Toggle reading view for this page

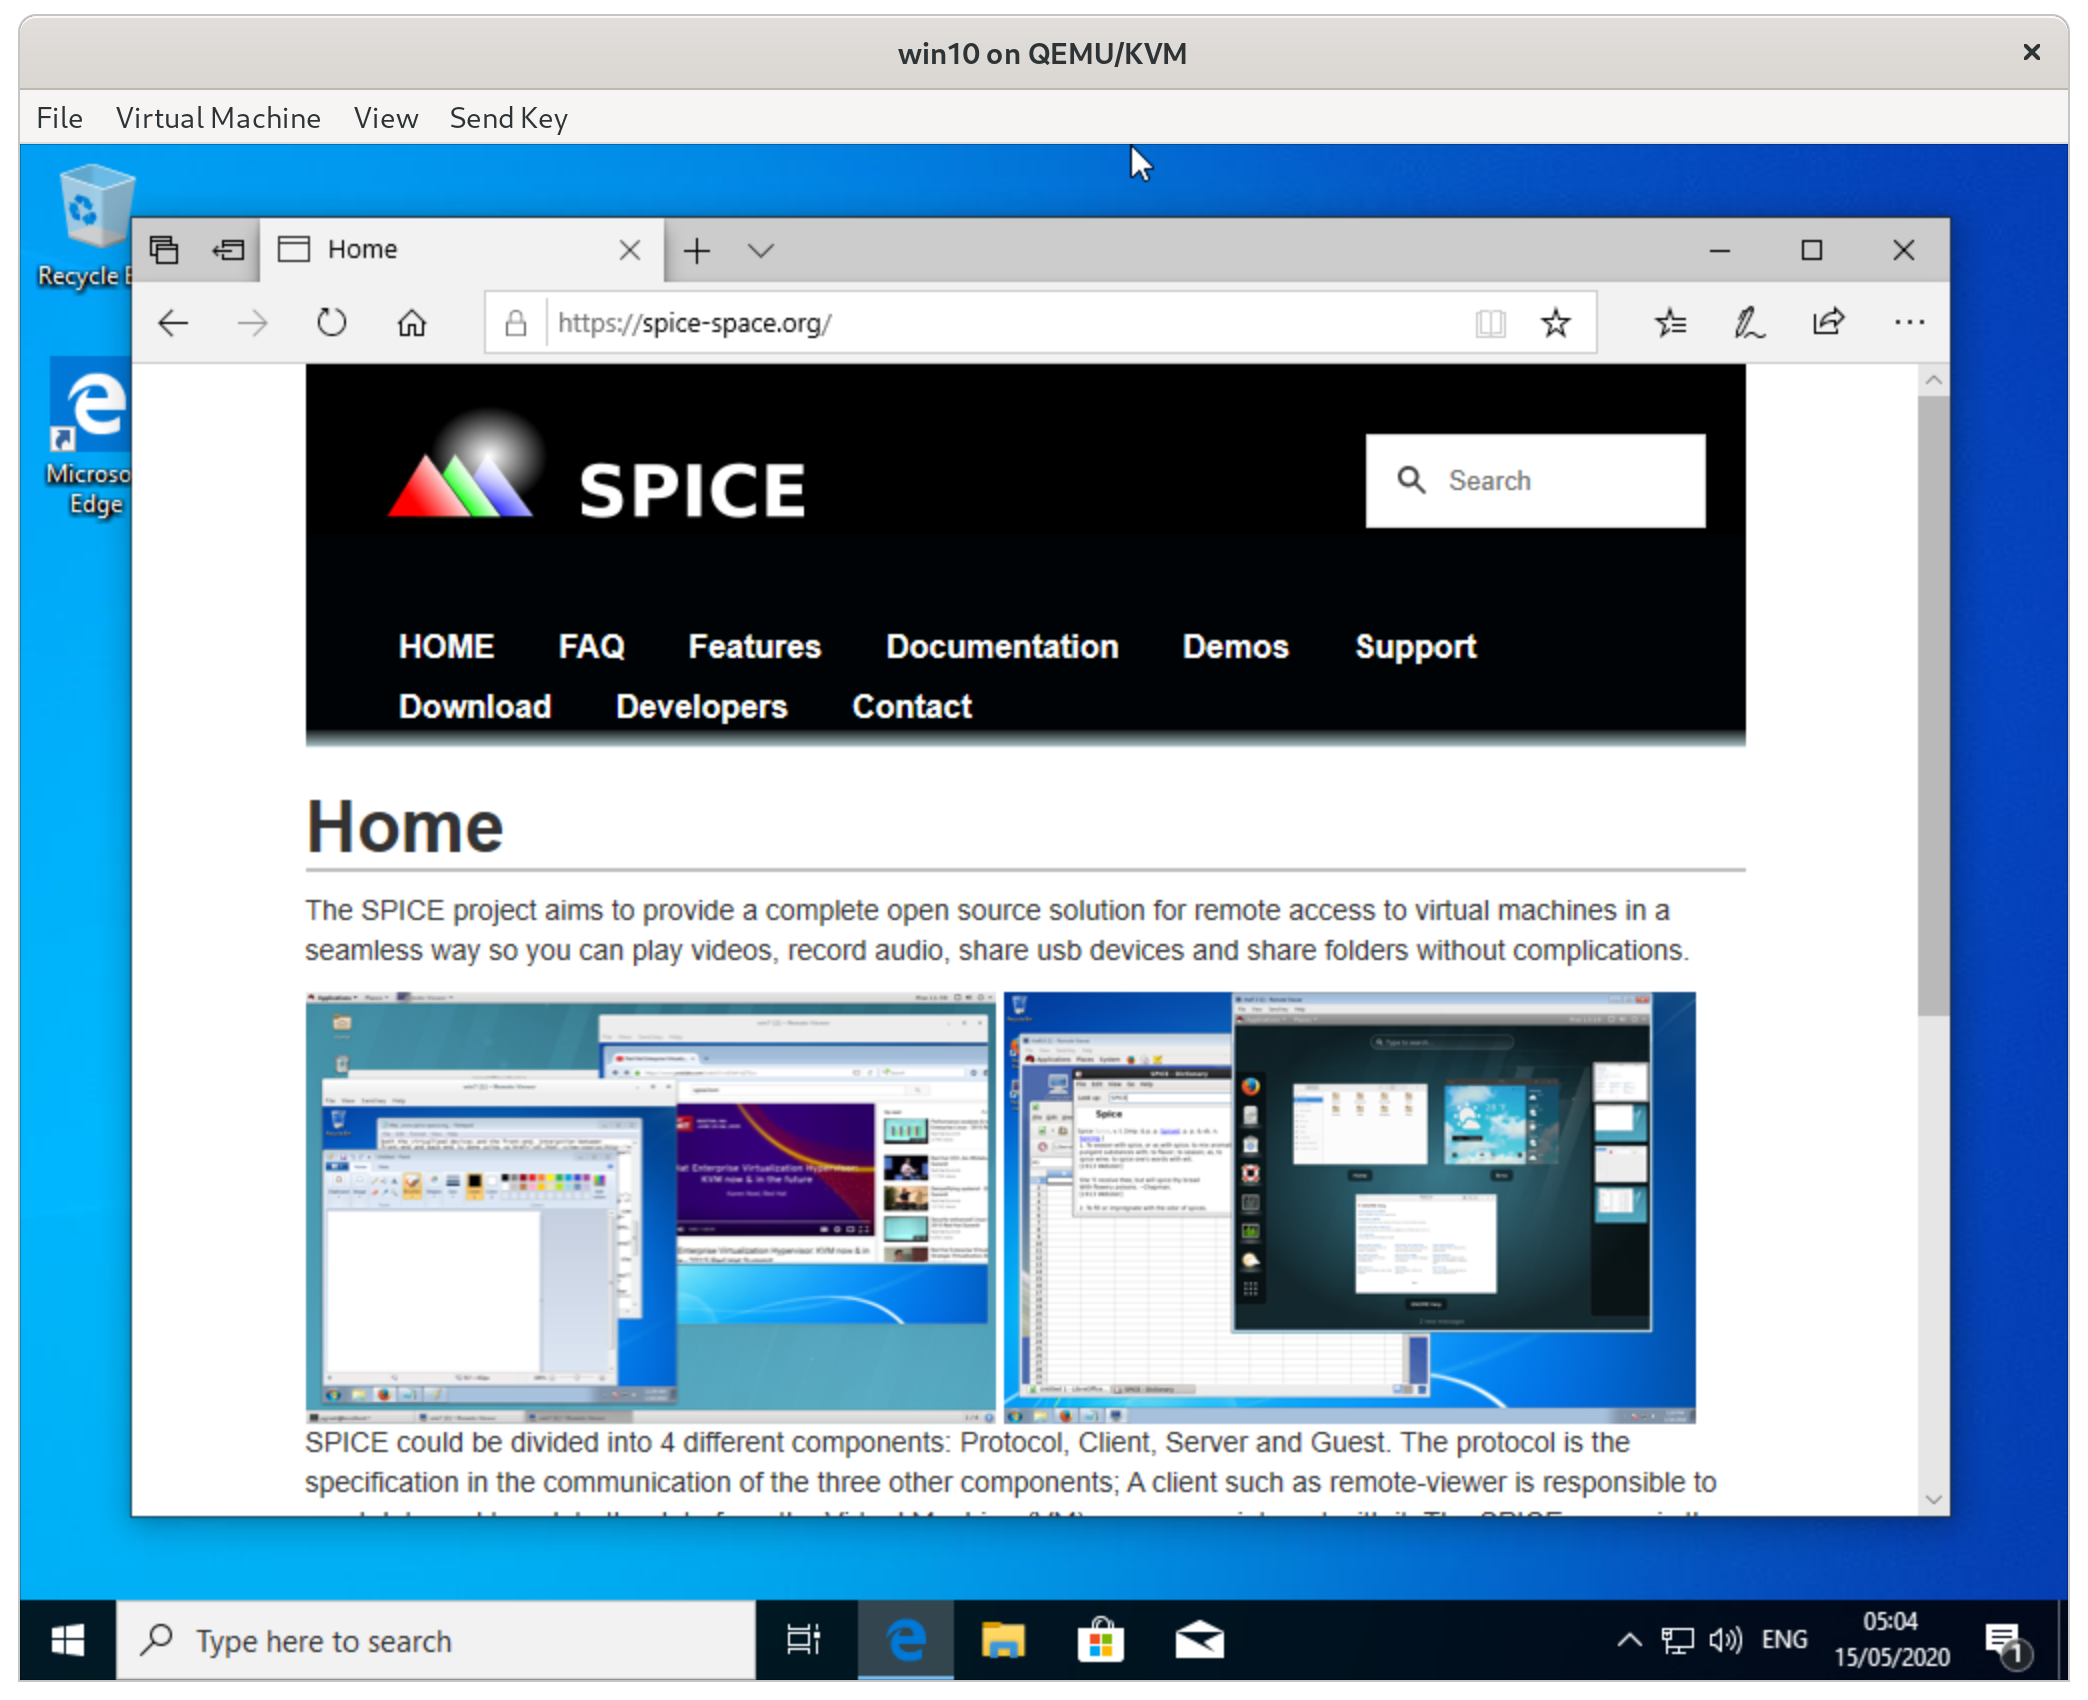(1490, 322)
